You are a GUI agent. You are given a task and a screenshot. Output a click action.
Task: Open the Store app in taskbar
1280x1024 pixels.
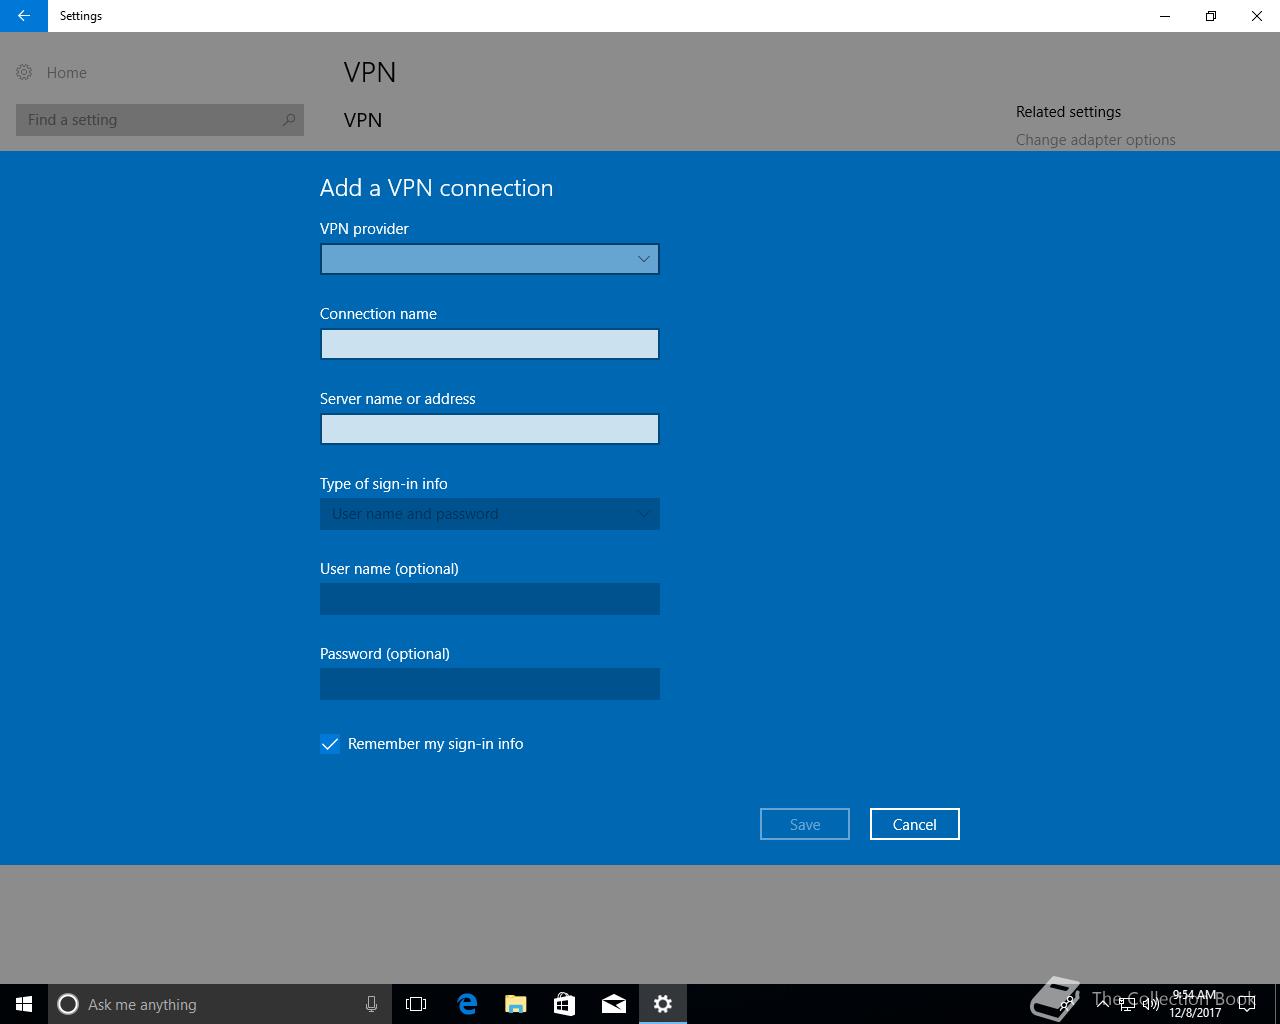(564, 1004)
